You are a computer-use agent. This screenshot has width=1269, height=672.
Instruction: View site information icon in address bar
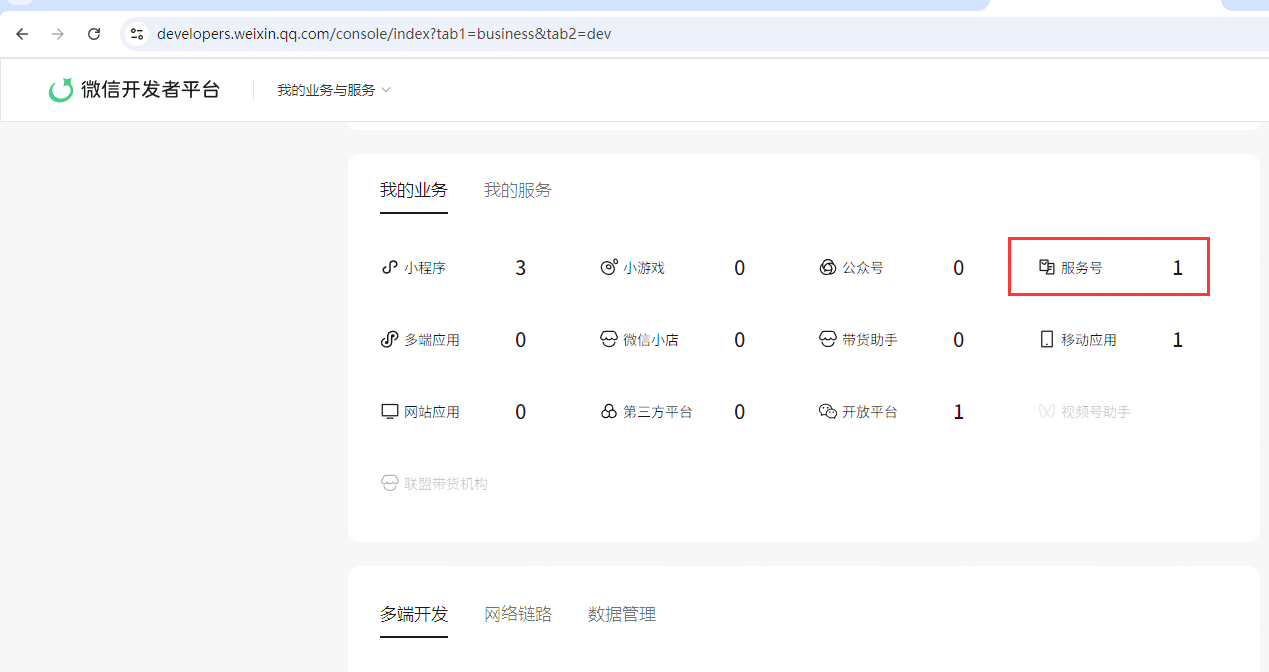pos(138,34)
